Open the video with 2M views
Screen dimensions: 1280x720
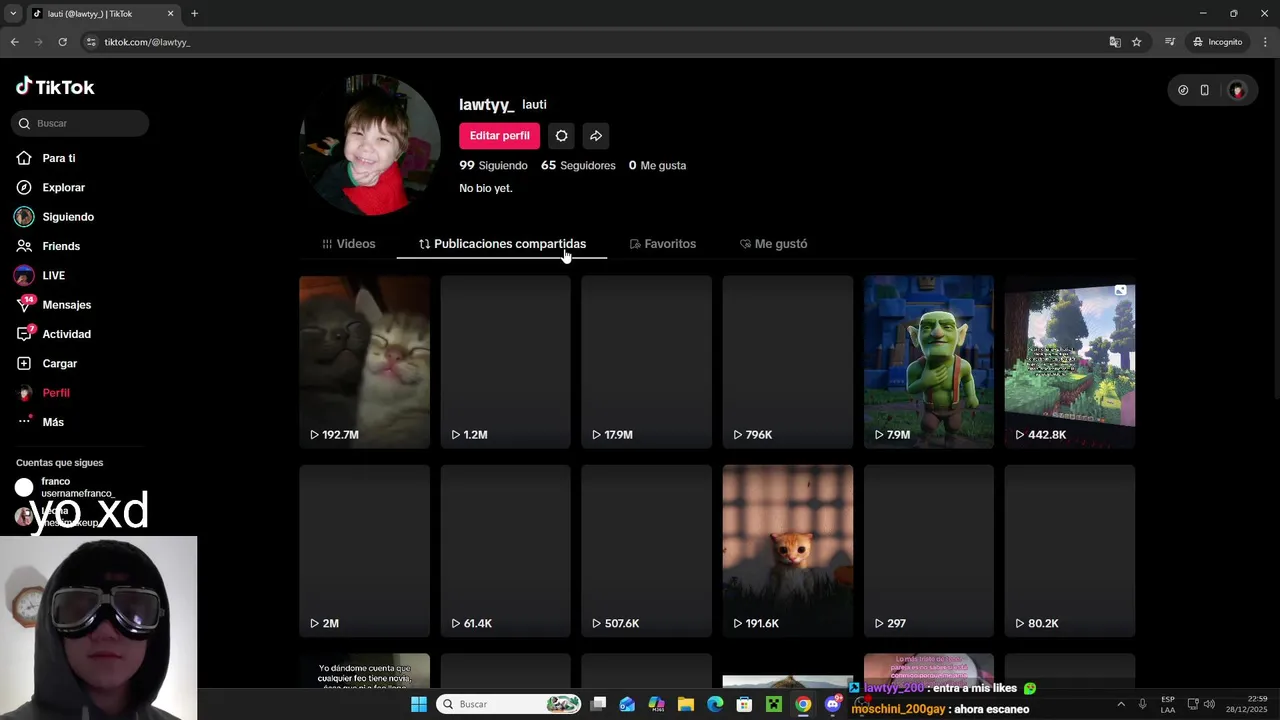364,550
